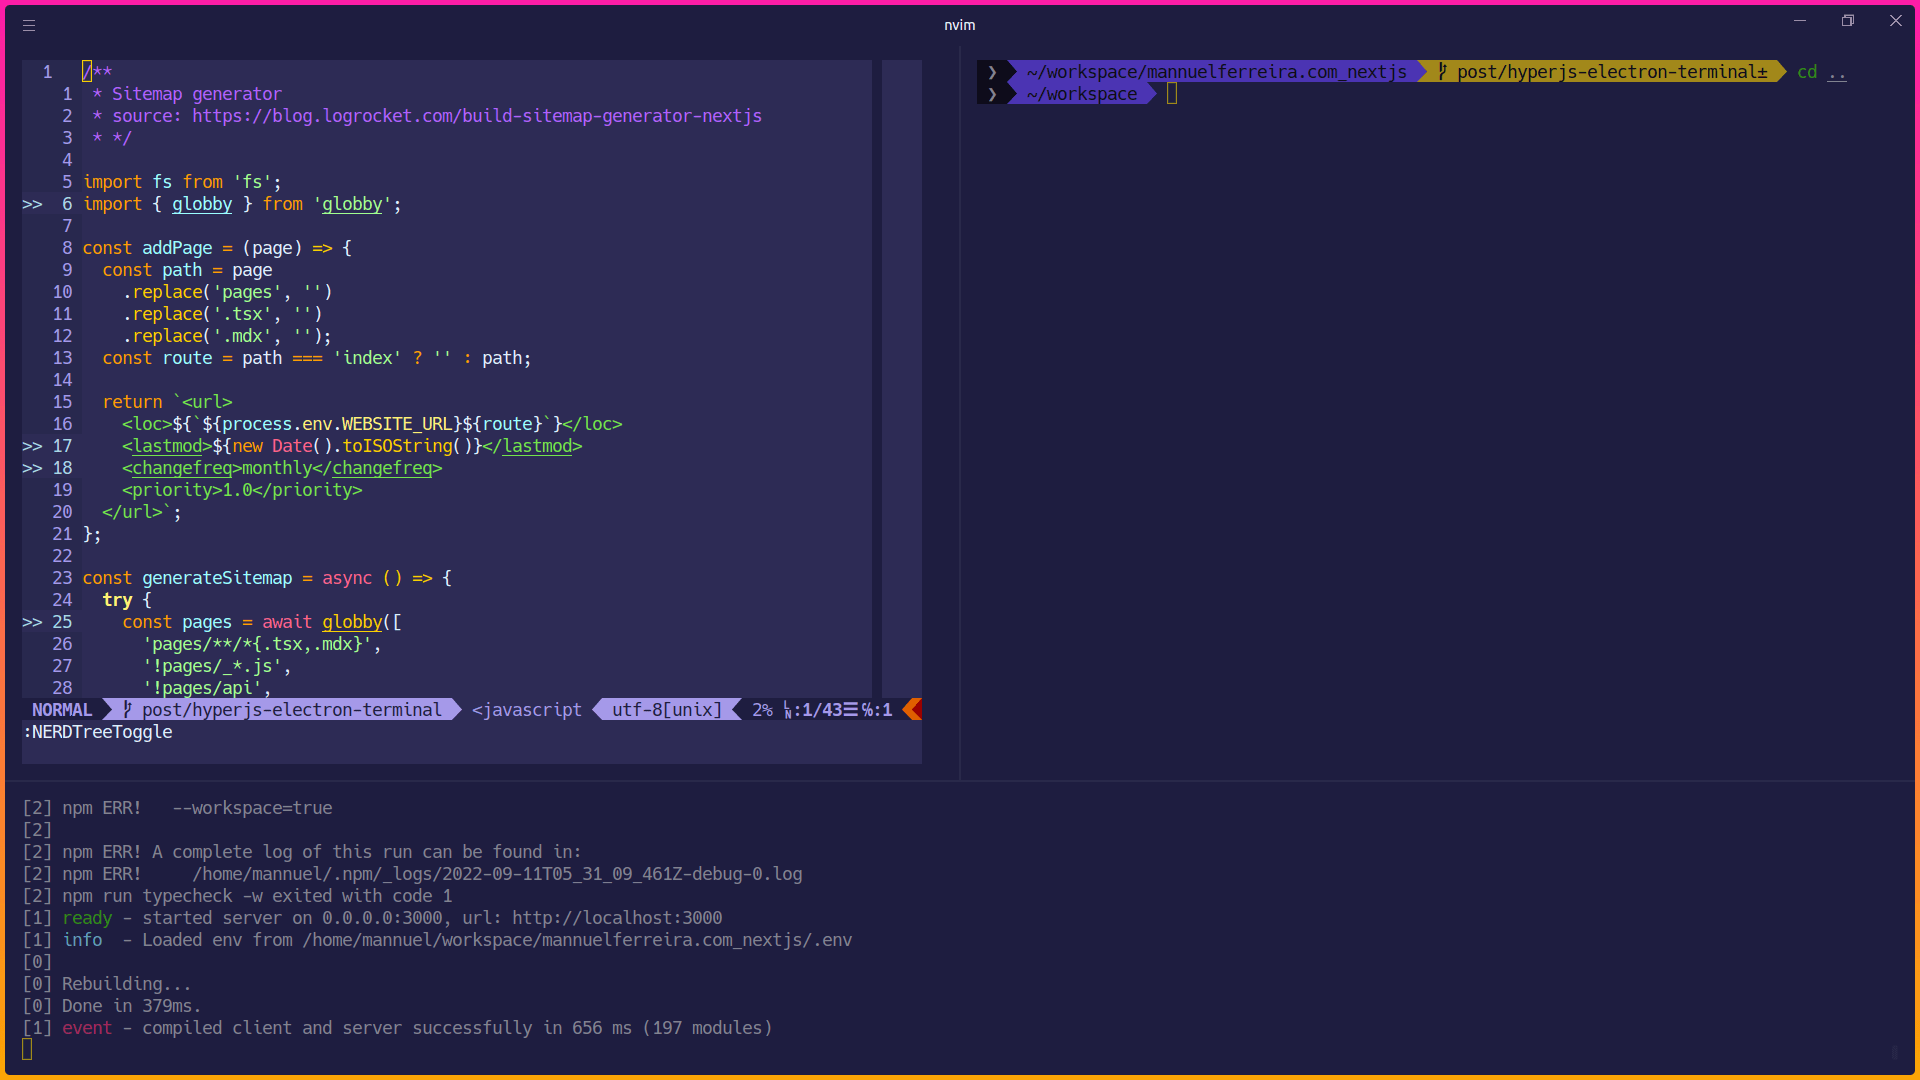Viewport: 1920px width, 1080px height.
Task: Click the ~/workspace prompt path segment
Action: pos(1082,94)
